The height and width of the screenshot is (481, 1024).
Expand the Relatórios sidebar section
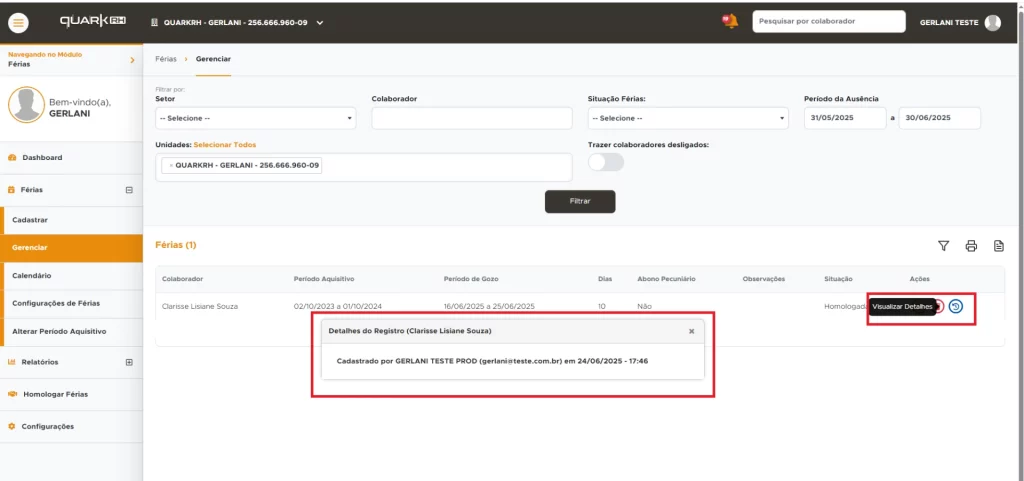click(x=128, y=362)
